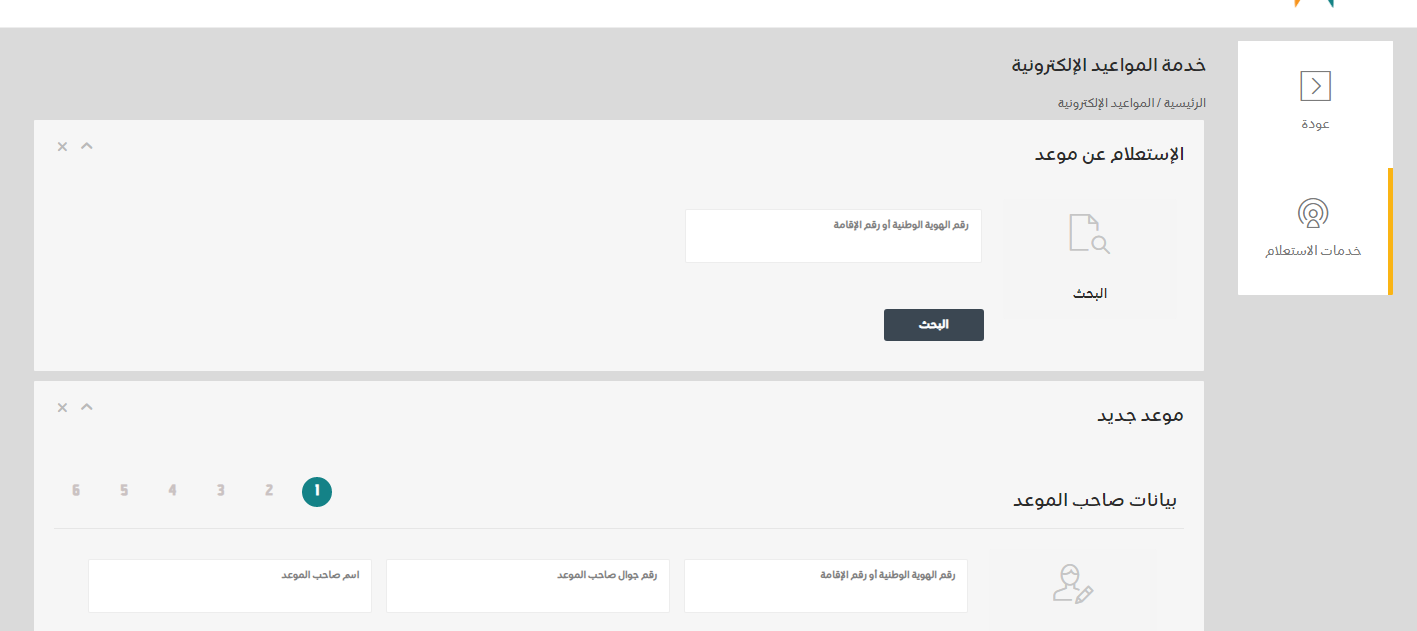1417x631 pixels.
Task: Go to step 4 in the wizard
Action: (x=173, y=491)
